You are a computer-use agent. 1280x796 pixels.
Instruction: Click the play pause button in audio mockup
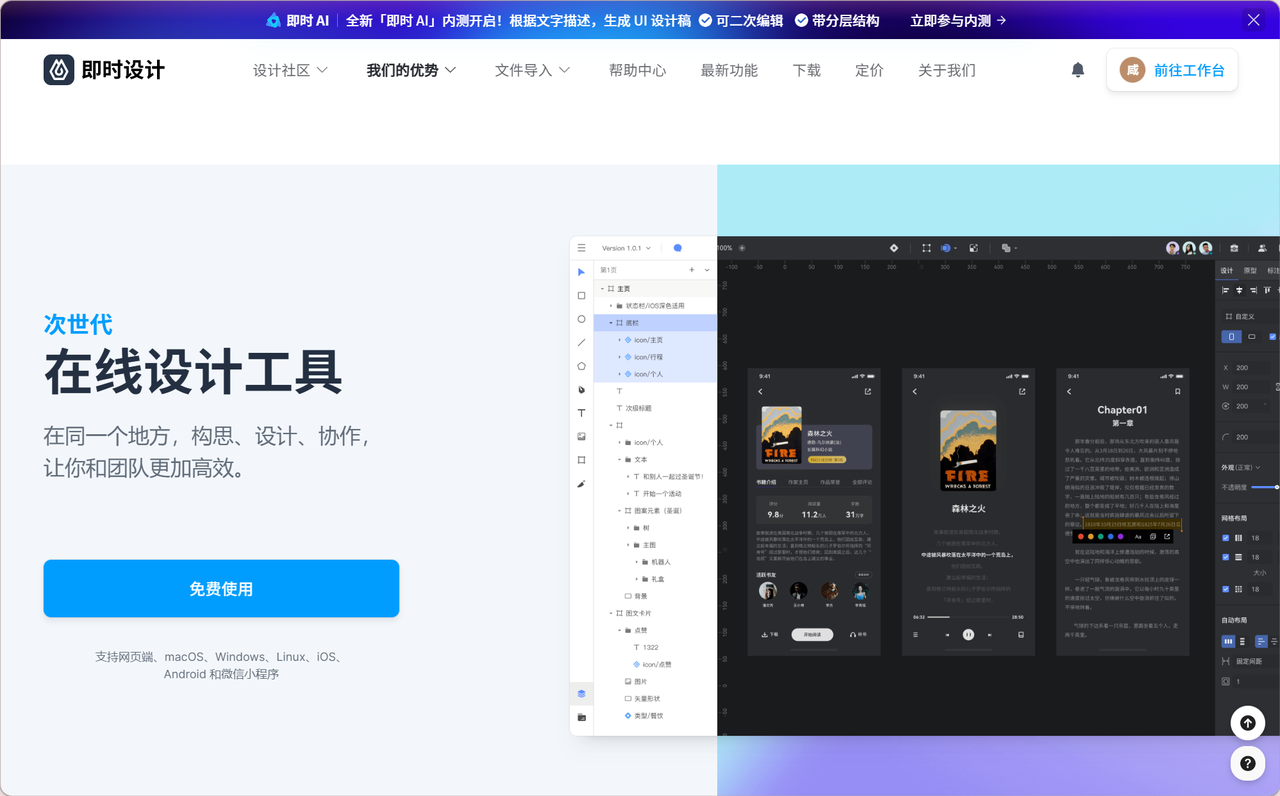968,635
